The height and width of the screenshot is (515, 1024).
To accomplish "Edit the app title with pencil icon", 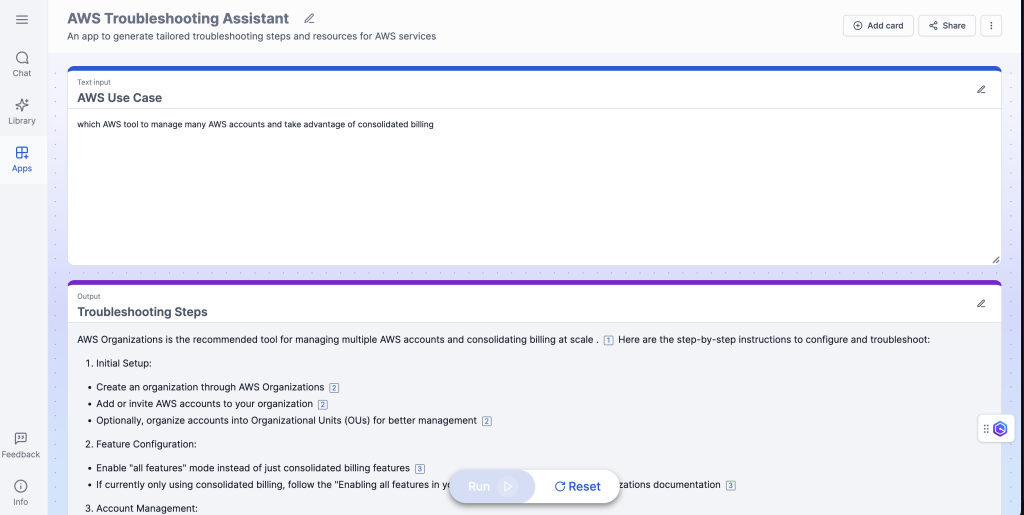I will pyautogui.click(x=310, y=19).
